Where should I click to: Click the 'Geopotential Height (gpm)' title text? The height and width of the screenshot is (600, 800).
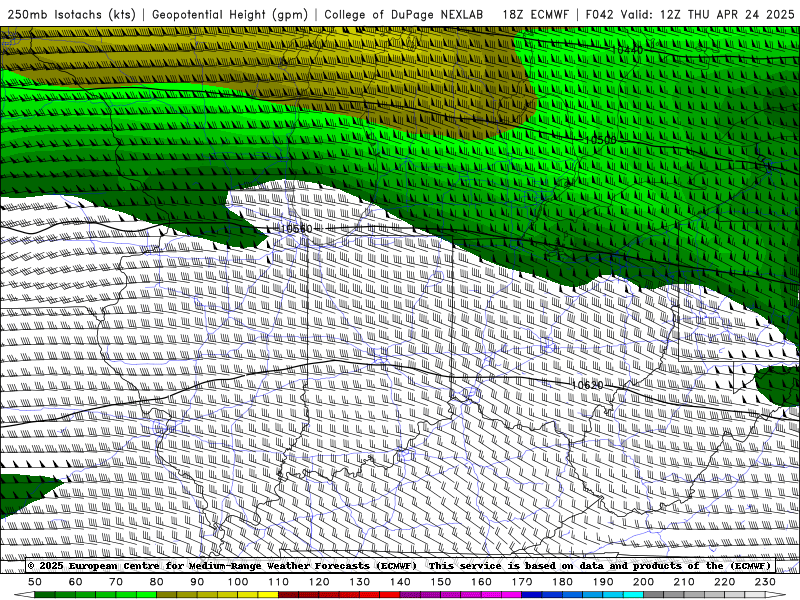point(230,14)
